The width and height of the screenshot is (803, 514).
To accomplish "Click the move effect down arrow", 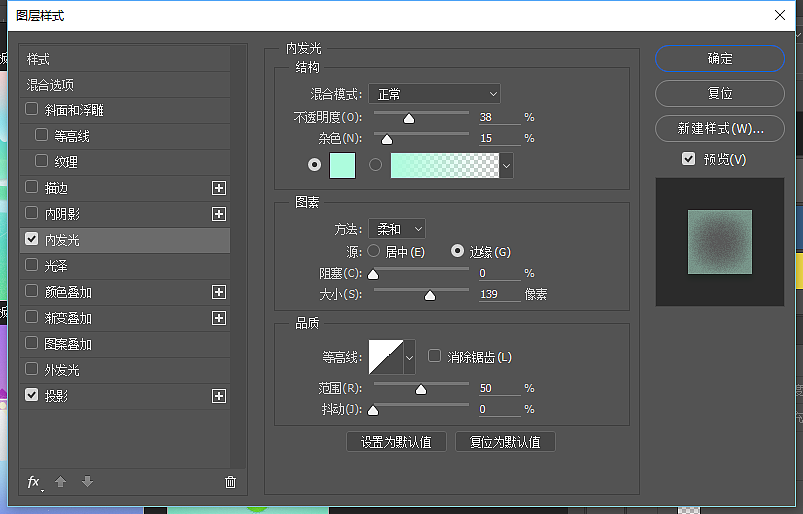I will click(x=87, y=482).
